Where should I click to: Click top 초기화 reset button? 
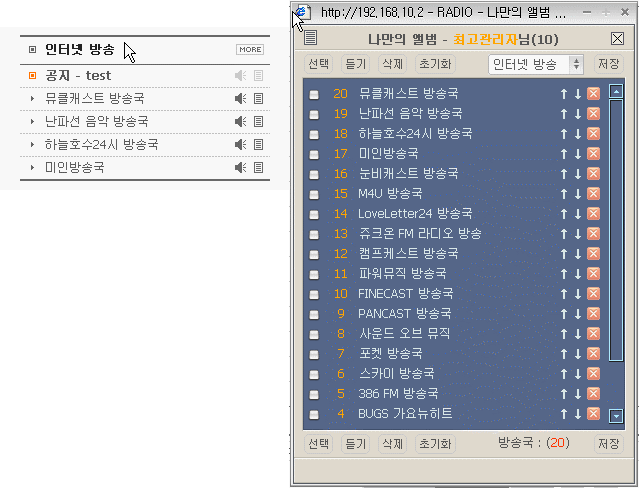pos(435,64)
